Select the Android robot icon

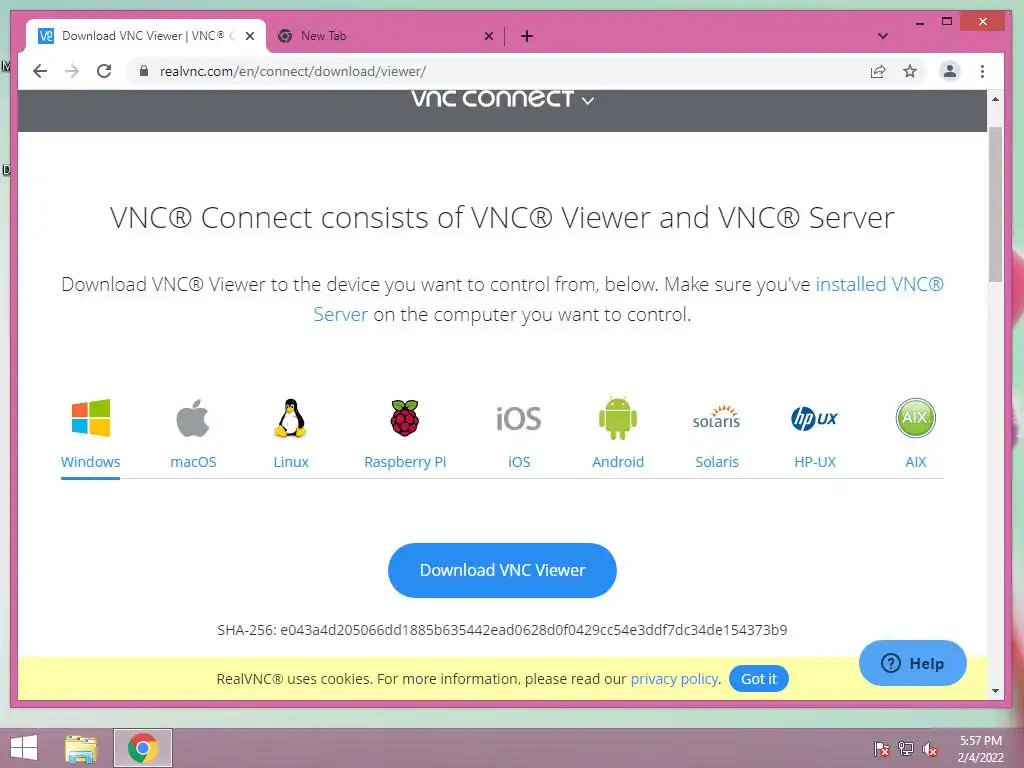coord(618,418)
